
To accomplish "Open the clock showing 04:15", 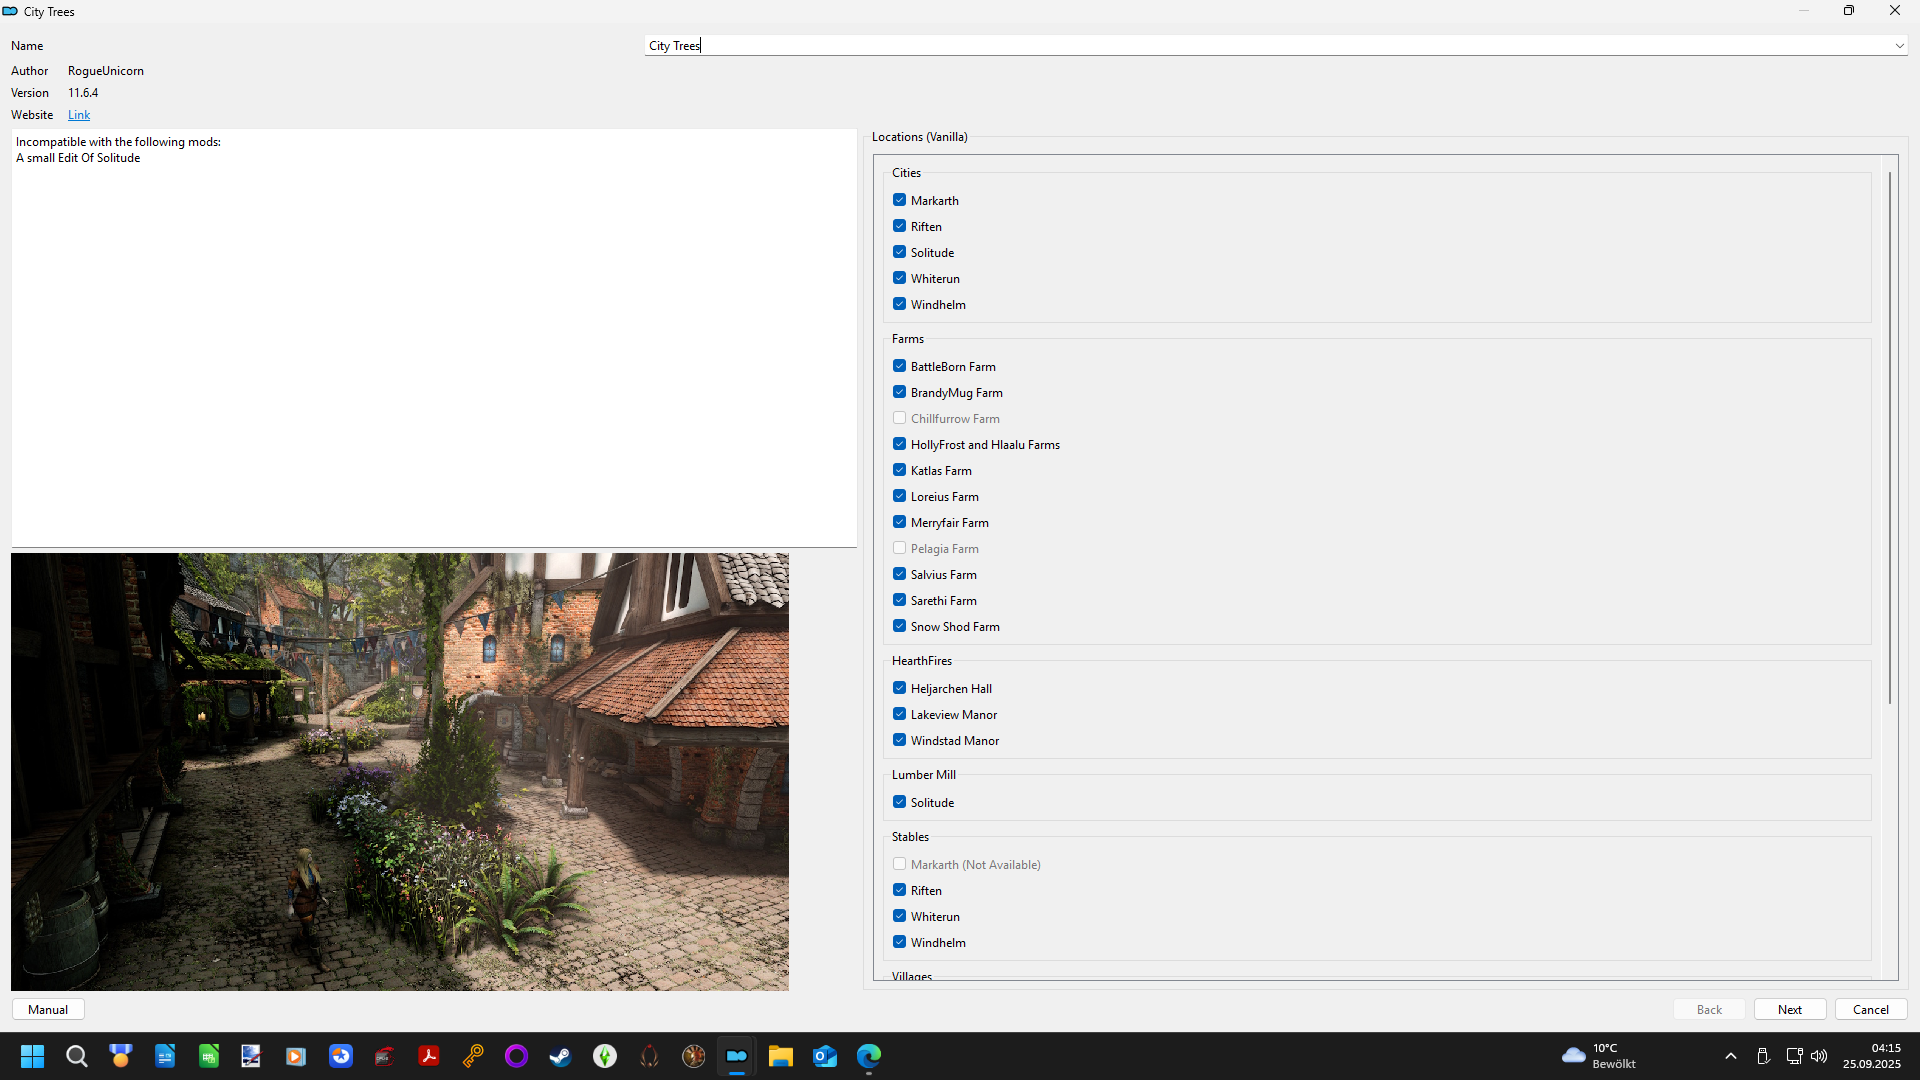I will (x=1872, y=1056).
